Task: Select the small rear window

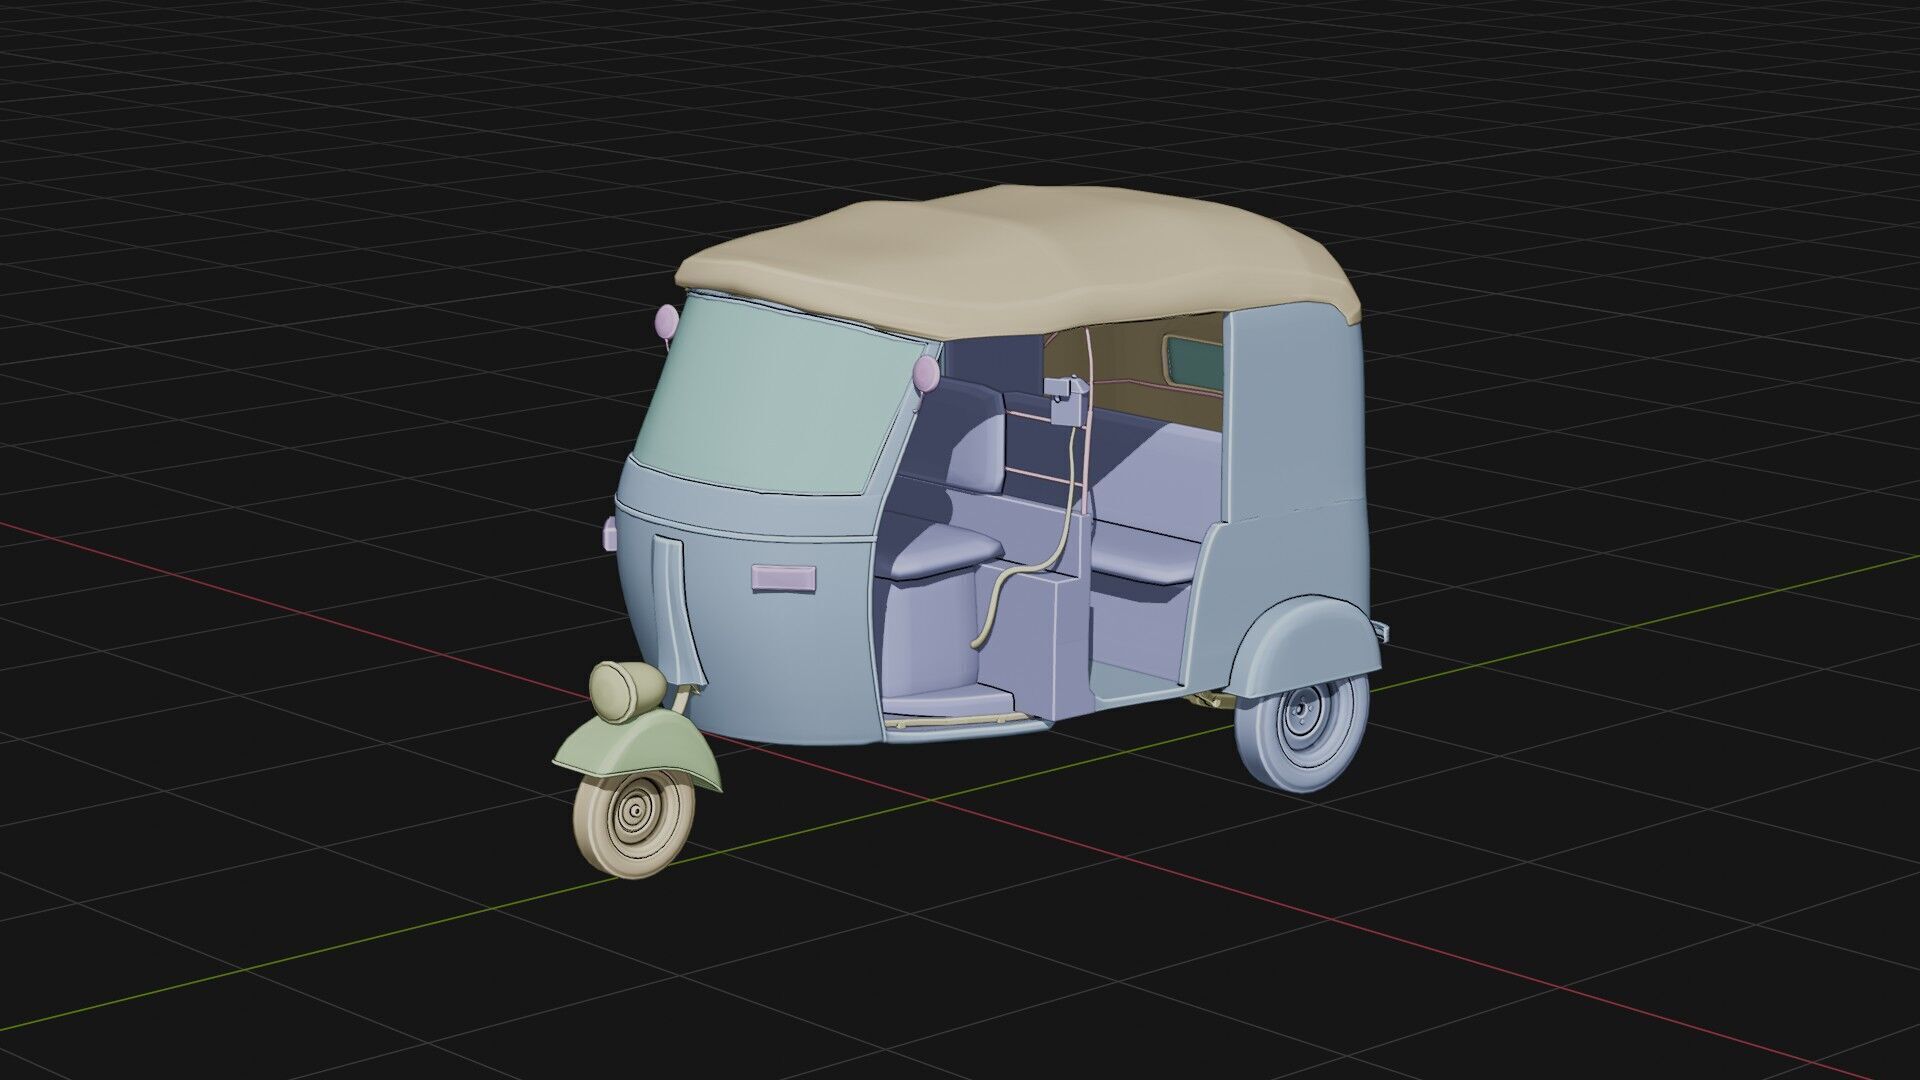Action: tap(1195, 362)
